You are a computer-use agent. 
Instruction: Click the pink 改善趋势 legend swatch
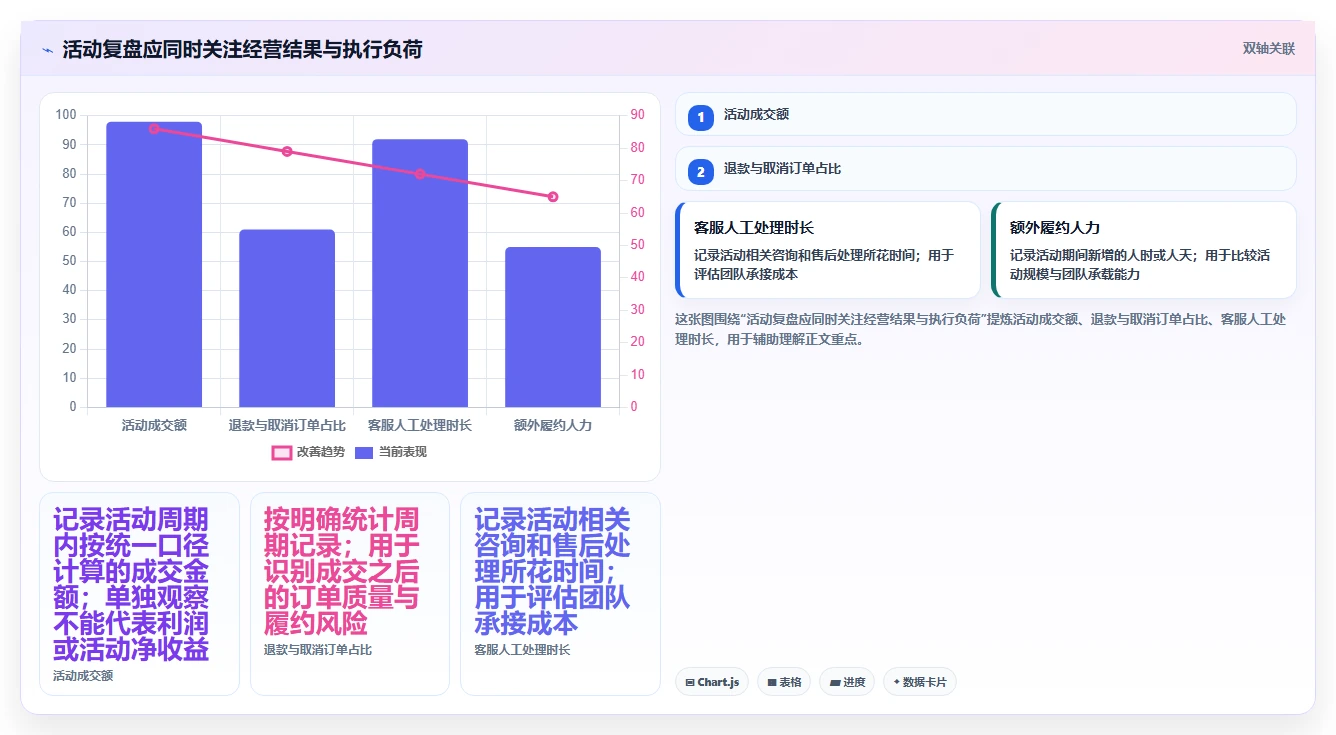coord(282,453)
